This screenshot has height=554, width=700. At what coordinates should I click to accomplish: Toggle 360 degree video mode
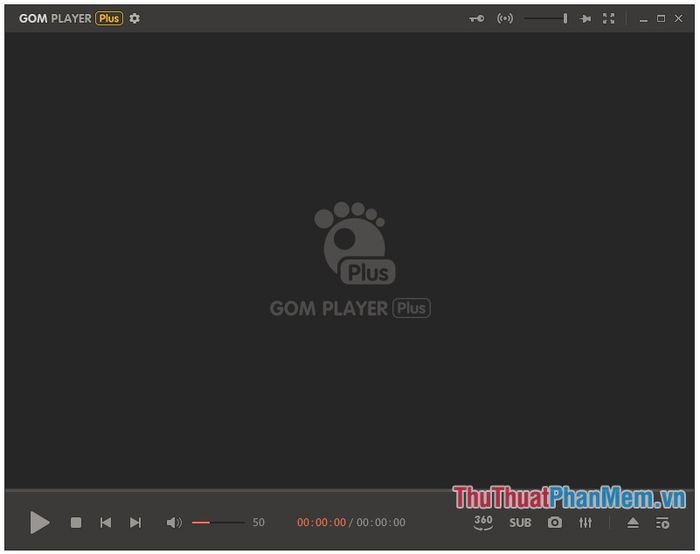point(483,522)
